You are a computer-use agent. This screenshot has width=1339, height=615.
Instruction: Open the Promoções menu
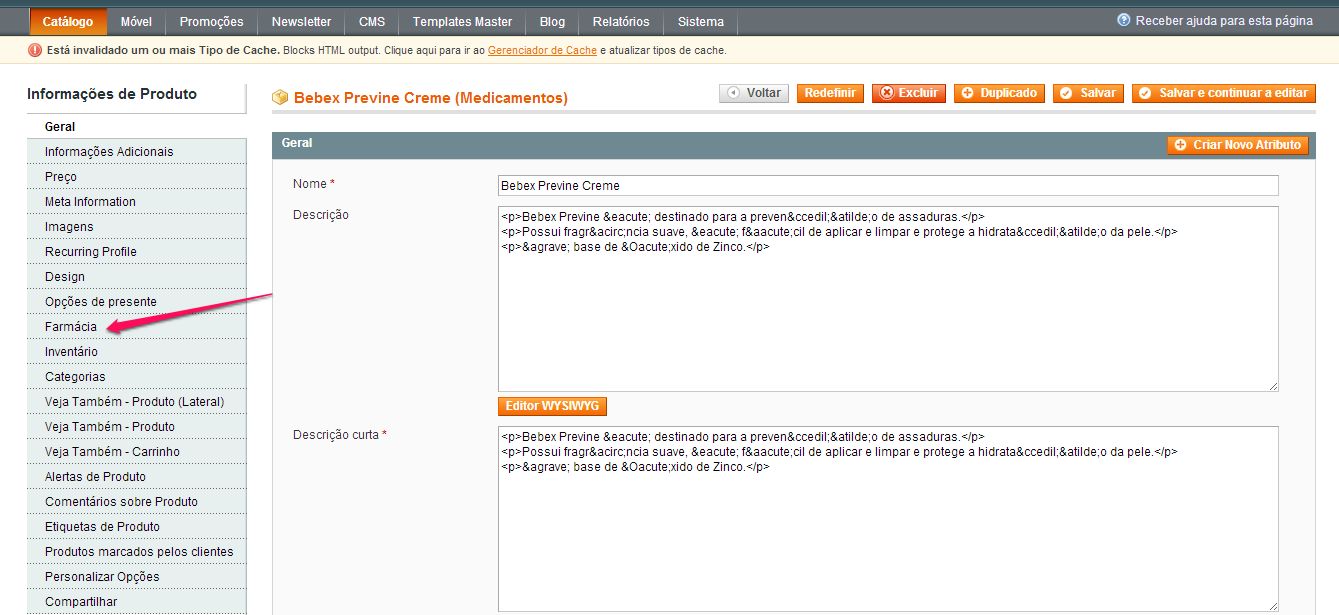pyautogui.click(x=211, y=21)
